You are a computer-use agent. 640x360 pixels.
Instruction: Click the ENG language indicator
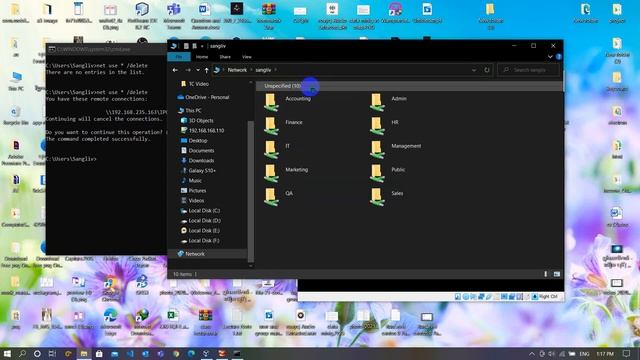click(584, 353)
